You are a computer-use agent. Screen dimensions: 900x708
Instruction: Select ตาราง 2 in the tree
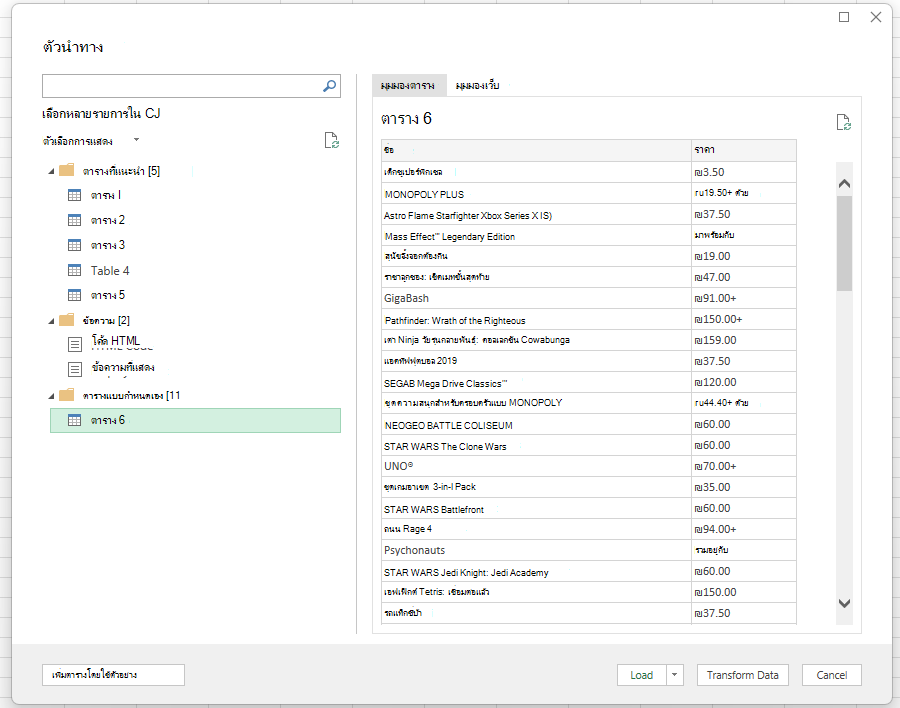tap(107, 220)
